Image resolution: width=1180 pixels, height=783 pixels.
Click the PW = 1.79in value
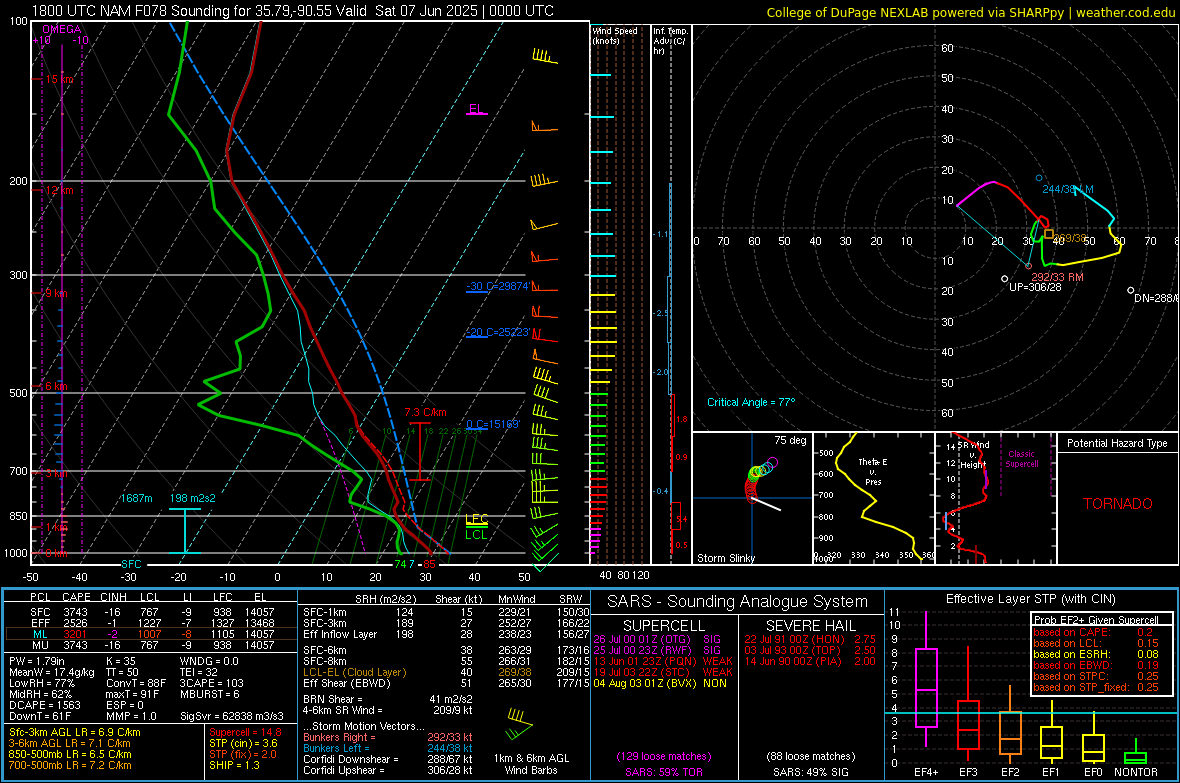(37, 661)
